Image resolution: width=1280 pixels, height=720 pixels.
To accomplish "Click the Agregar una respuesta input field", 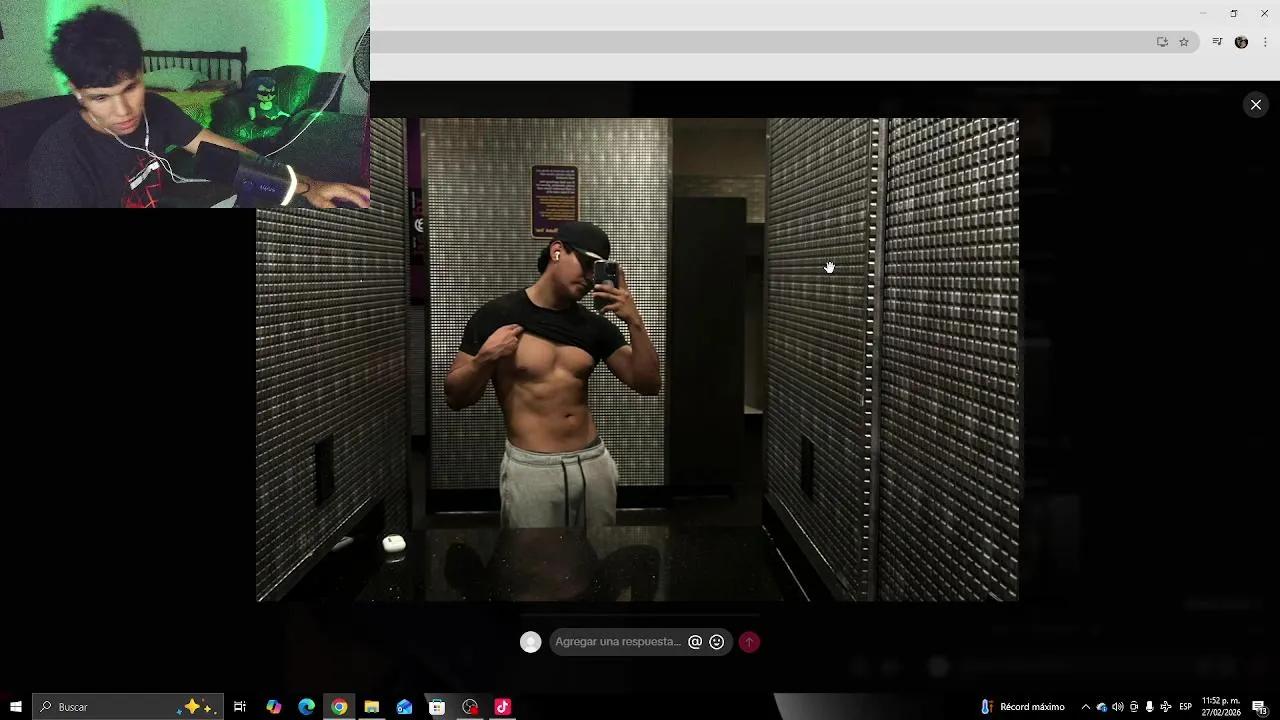I will (618, 642).
